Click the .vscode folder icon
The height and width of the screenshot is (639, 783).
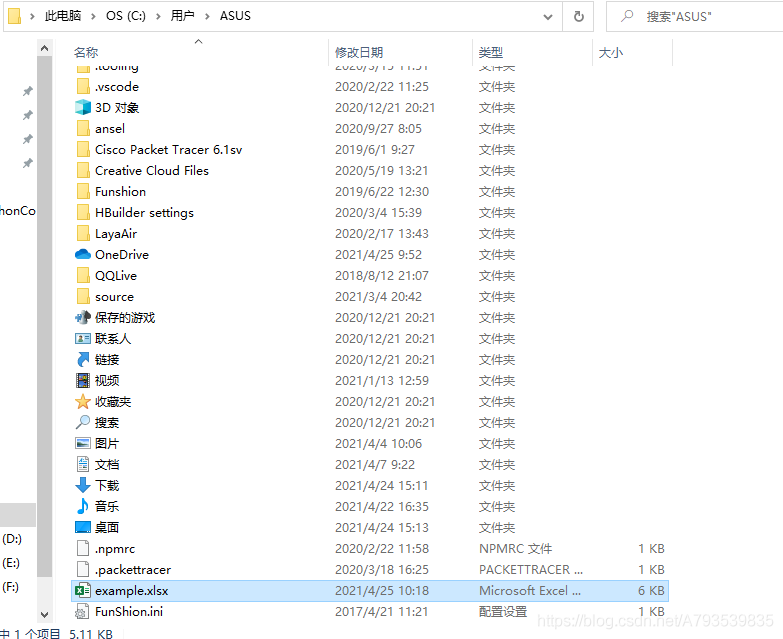pos(83,86)
